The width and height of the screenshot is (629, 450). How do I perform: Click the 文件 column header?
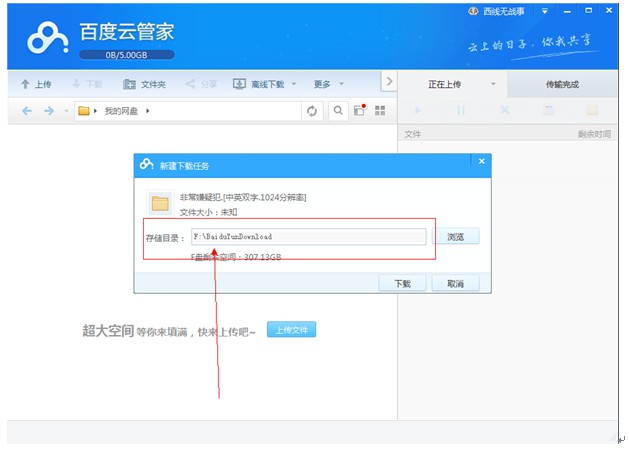coord(412,134)
